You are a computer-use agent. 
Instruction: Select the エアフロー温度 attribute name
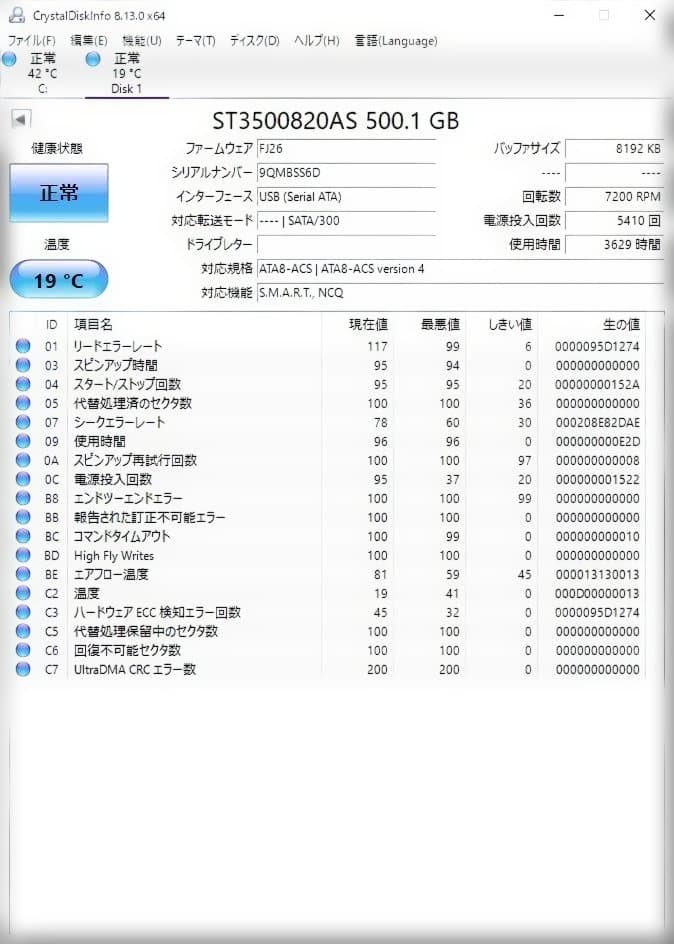point(111,574)
